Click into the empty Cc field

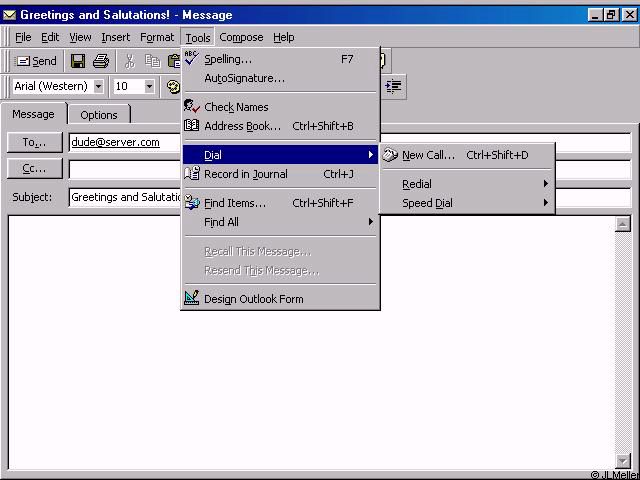125,169
